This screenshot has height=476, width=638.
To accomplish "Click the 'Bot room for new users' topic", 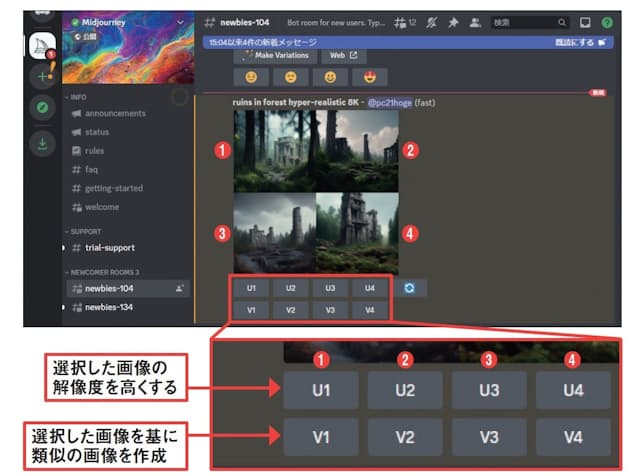I will [x=336, y=23].
